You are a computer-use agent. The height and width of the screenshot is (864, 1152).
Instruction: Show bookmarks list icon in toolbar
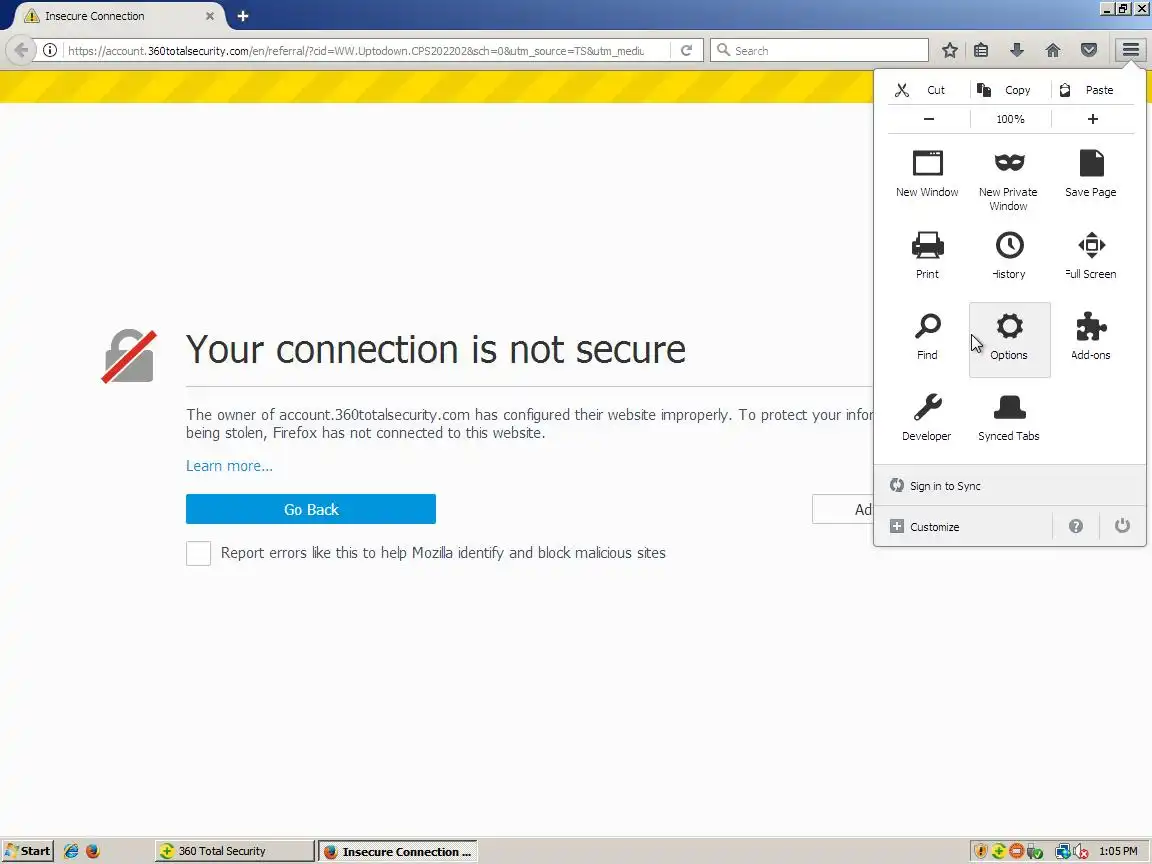point(981,50)
